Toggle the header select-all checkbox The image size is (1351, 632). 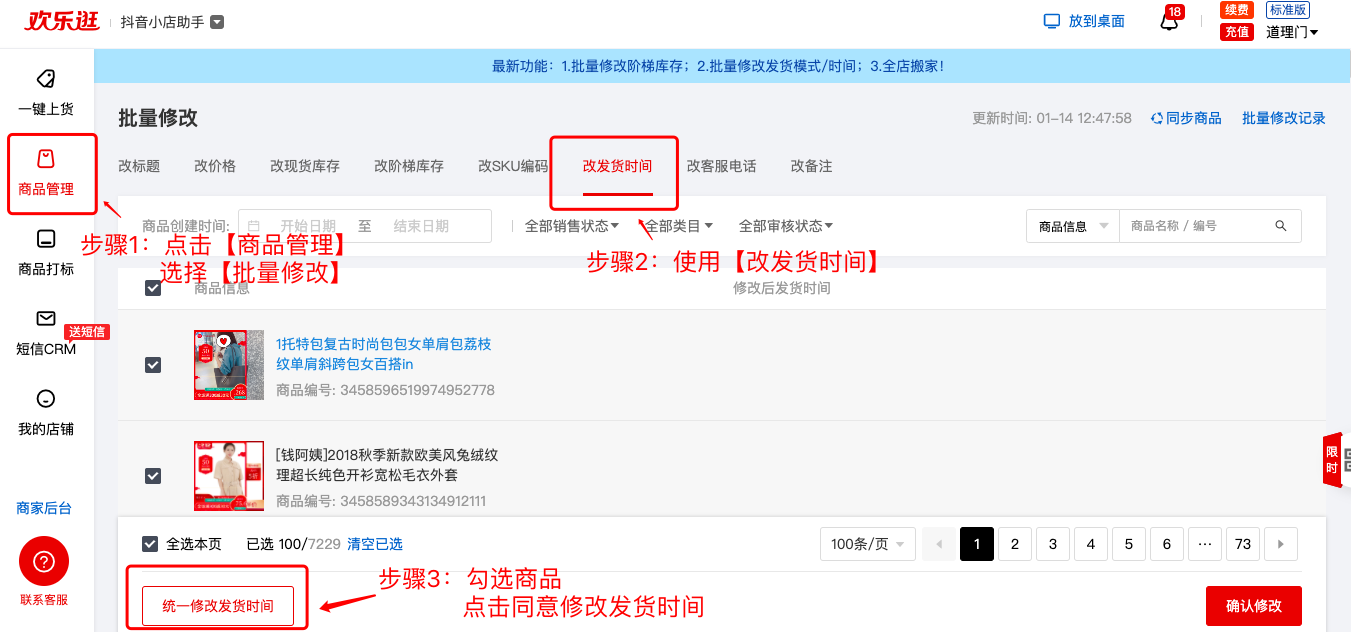pos(153,288)
